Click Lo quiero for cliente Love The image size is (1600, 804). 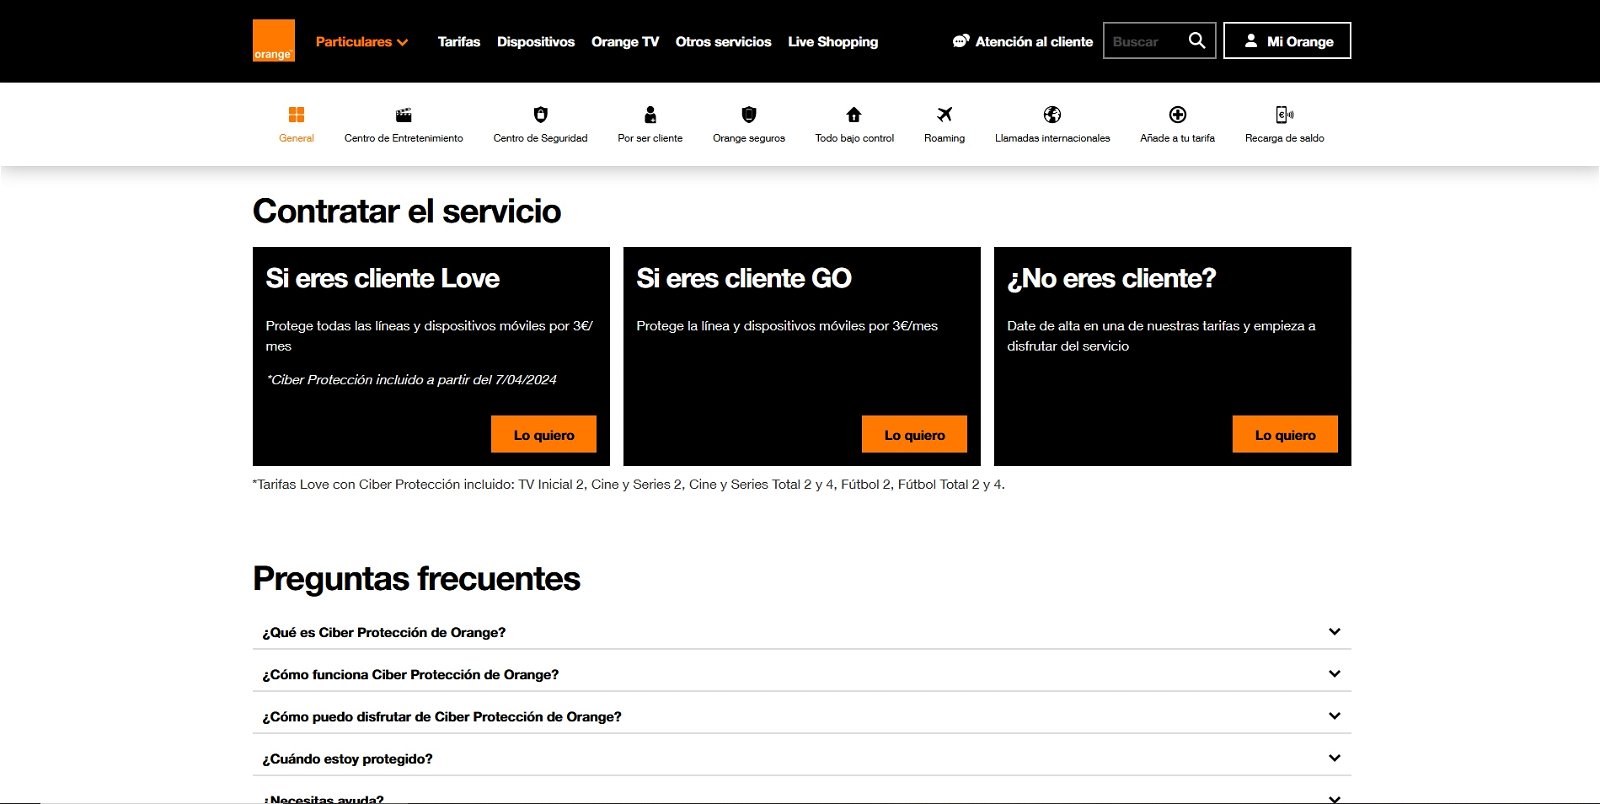click(544, 434)
